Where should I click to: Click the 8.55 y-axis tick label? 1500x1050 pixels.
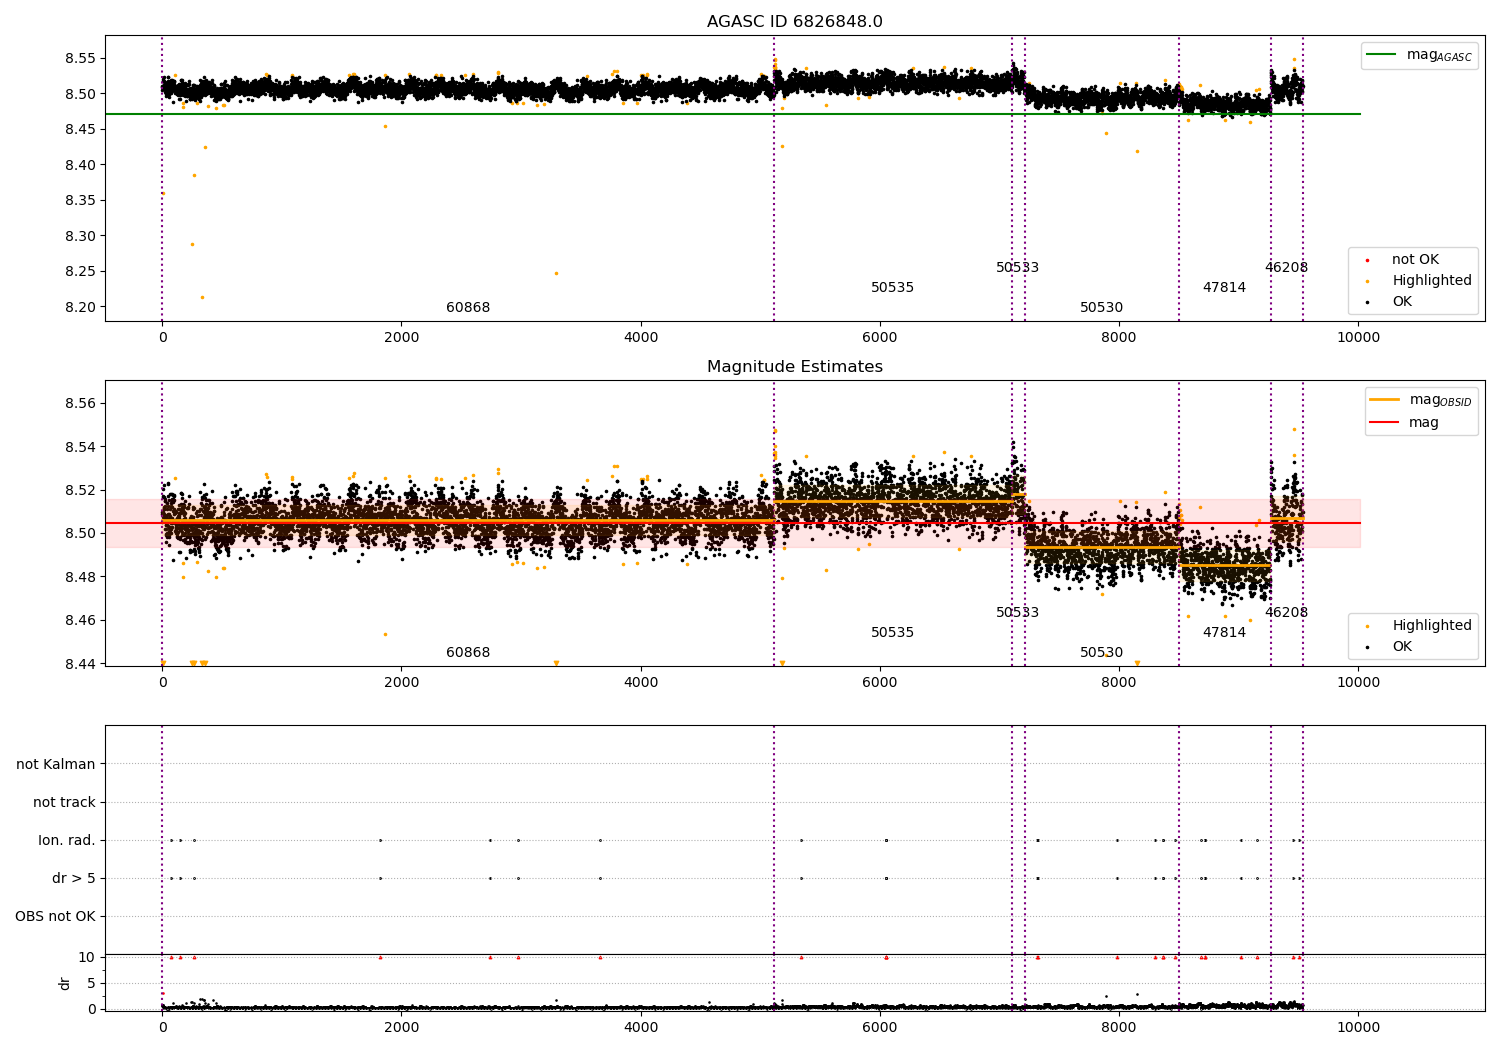79,58
